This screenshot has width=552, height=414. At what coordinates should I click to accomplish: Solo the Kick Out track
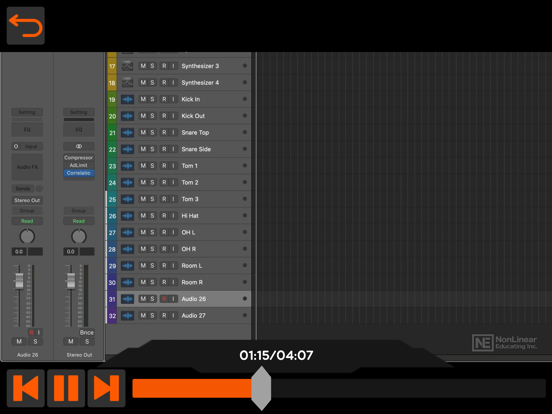click(152, 116)
